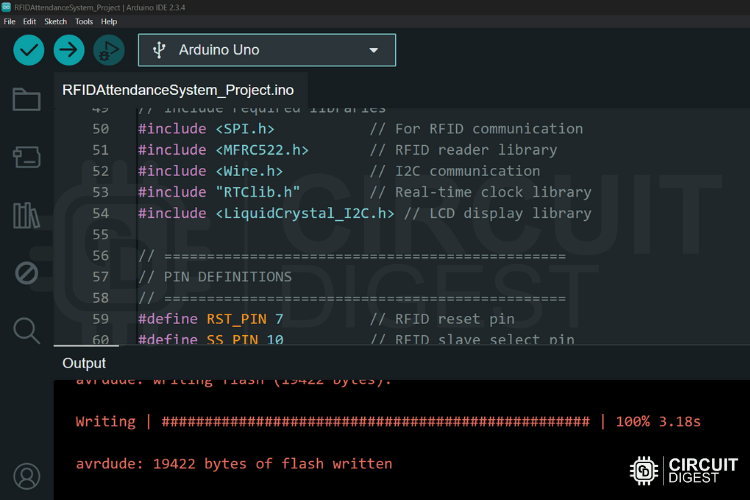The width and height of the screenshot is (750, 500).
Task: Open the Search magnifier sidebar icon
Action: (x=26, y=331)
